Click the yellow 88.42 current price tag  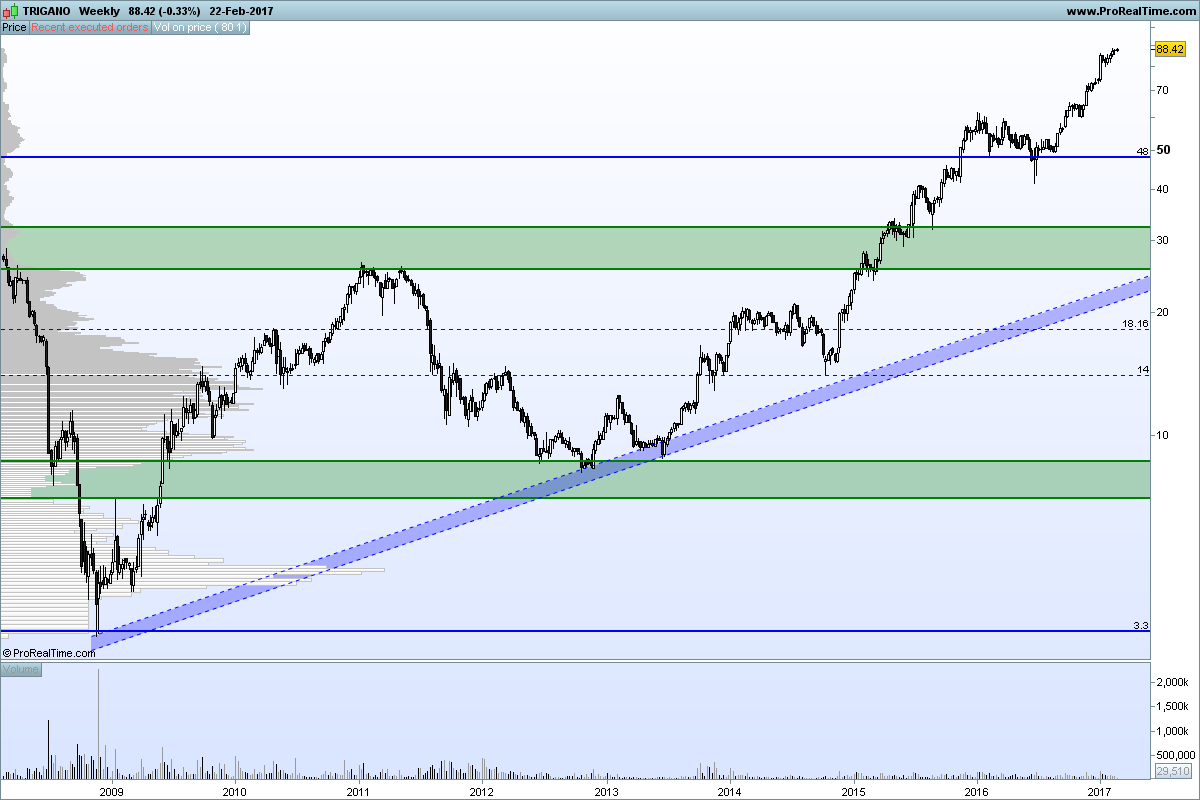click(x=1168, y=48)
